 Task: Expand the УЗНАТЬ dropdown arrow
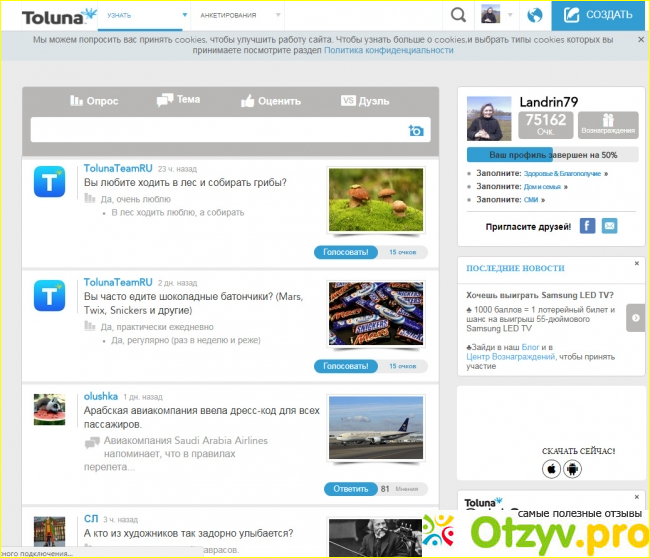pyautogui.click(x=184, y=16)
